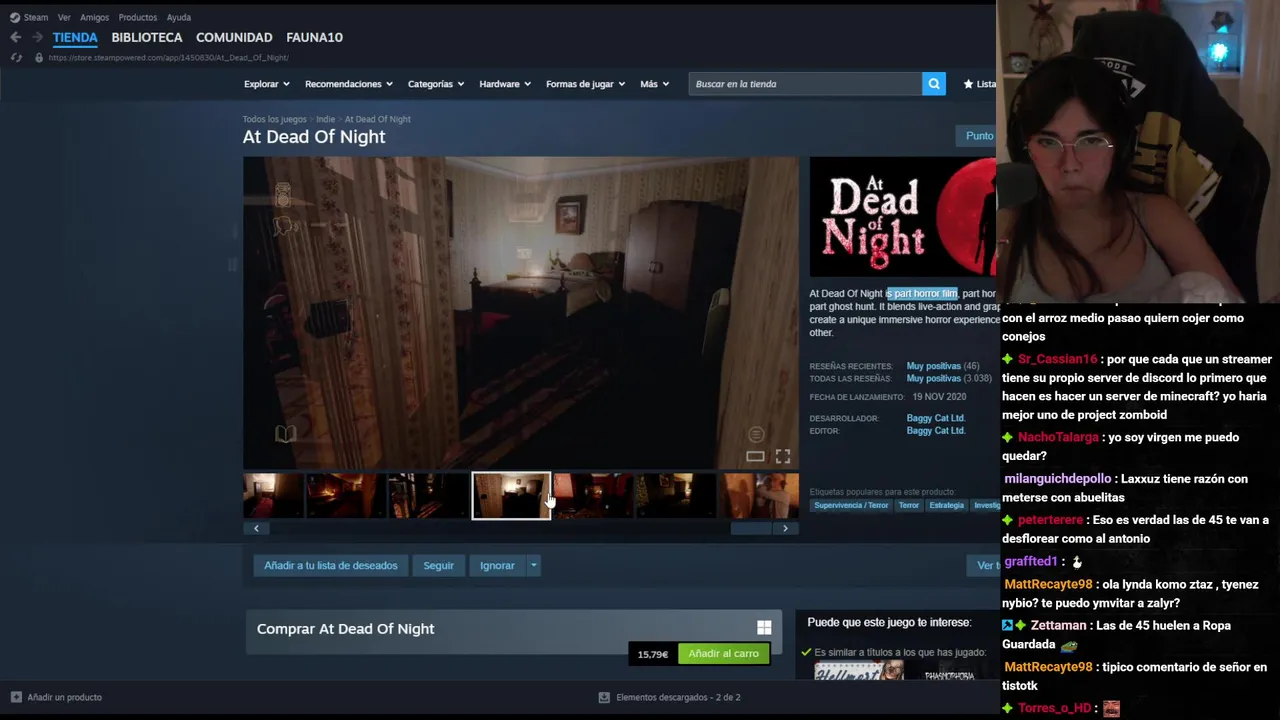Click the theater mode rectangle icon
This screenshot has height=720, width=1280.
click(x=755, y=456)
